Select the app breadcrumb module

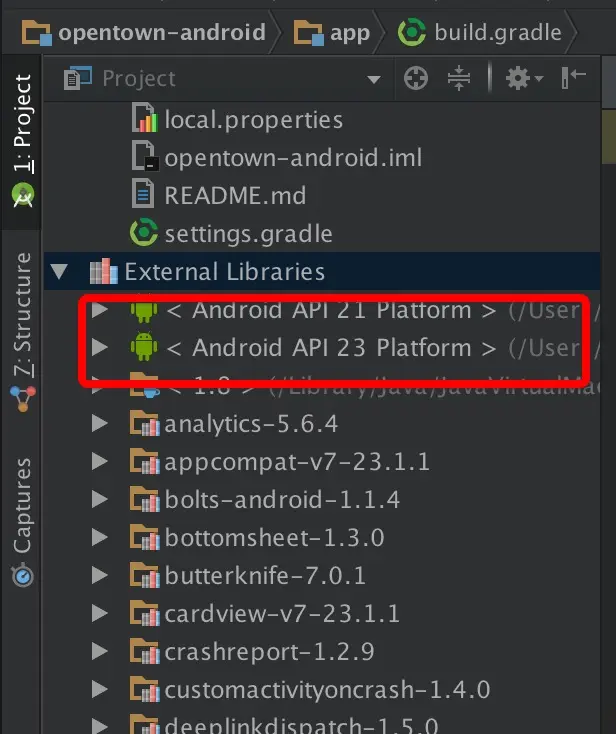(x=332, y=33)
